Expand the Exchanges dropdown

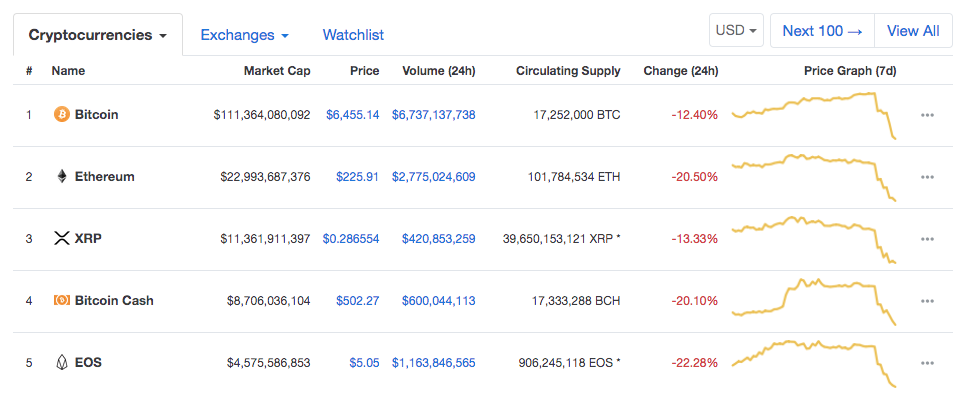(244, 35)
